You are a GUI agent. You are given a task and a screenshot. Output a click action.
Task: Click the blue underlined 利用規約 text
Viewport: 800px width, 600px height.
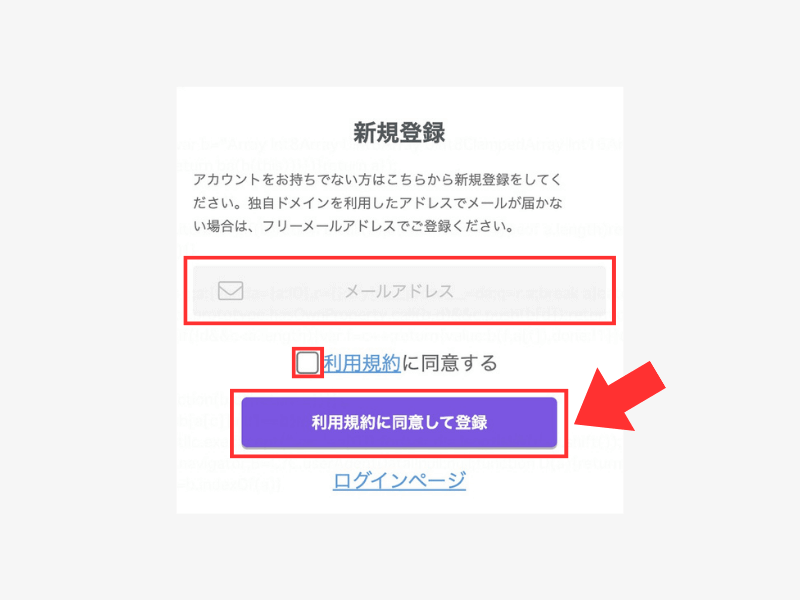pos(362,363)
